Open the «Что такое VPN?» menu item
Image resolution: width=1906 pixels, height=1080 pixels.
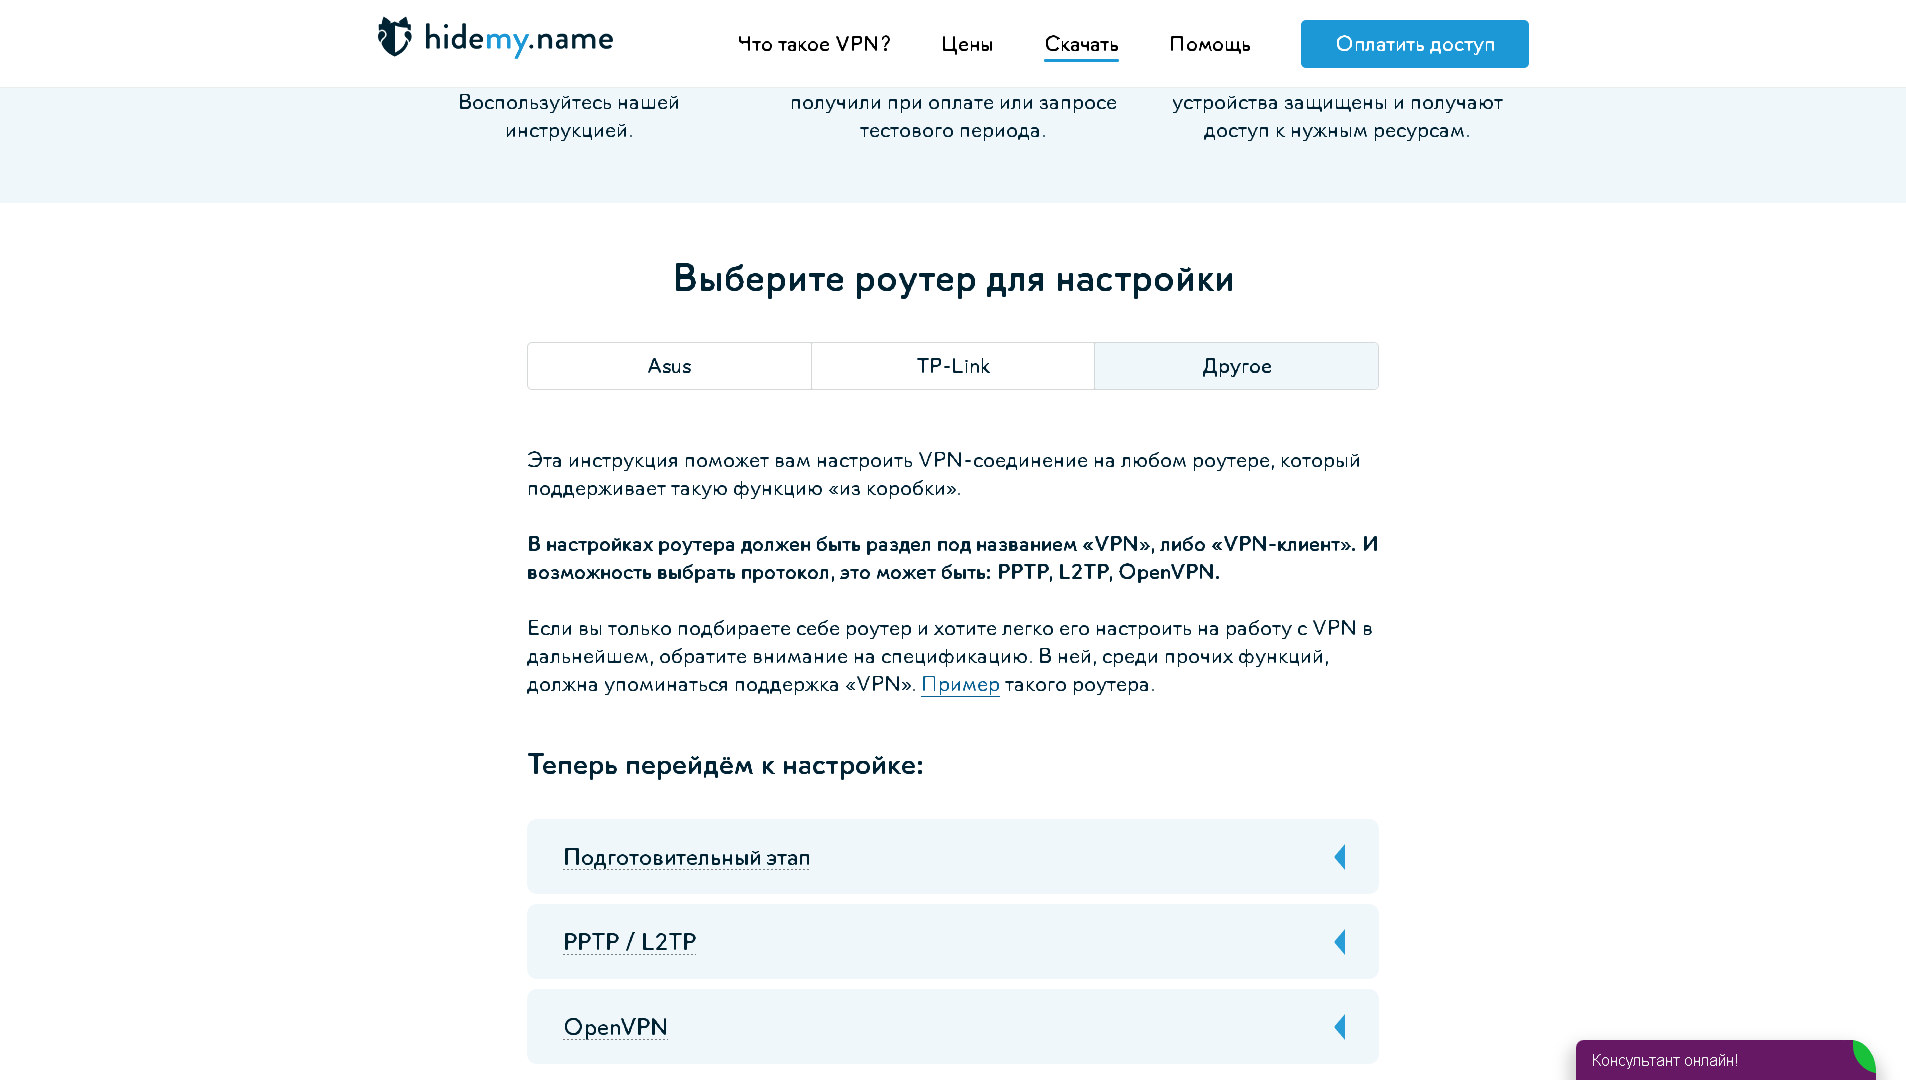(x=814, y=44)
